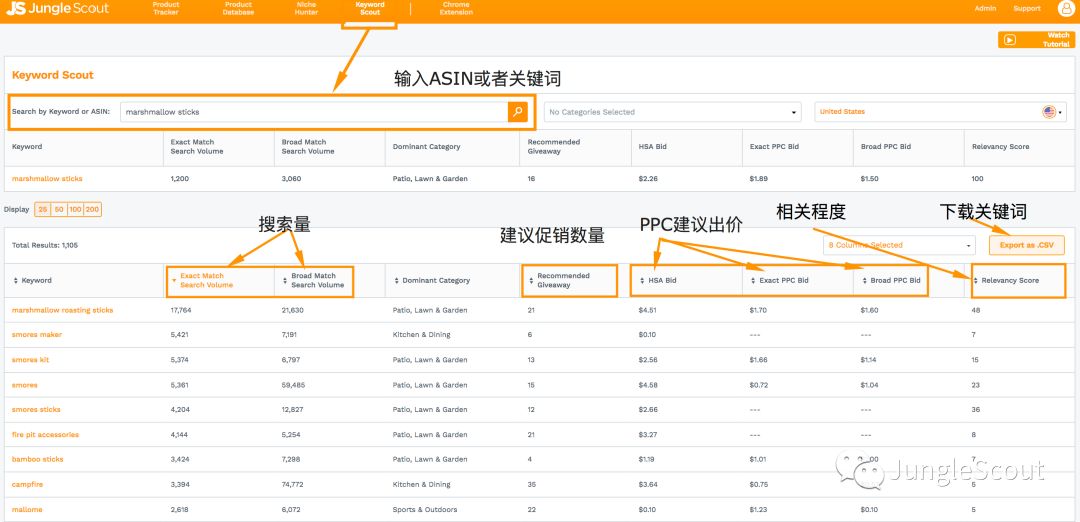Sort by Exact Match Search Volume column
Screen dimensions: 1080x522
coord(207,280)
